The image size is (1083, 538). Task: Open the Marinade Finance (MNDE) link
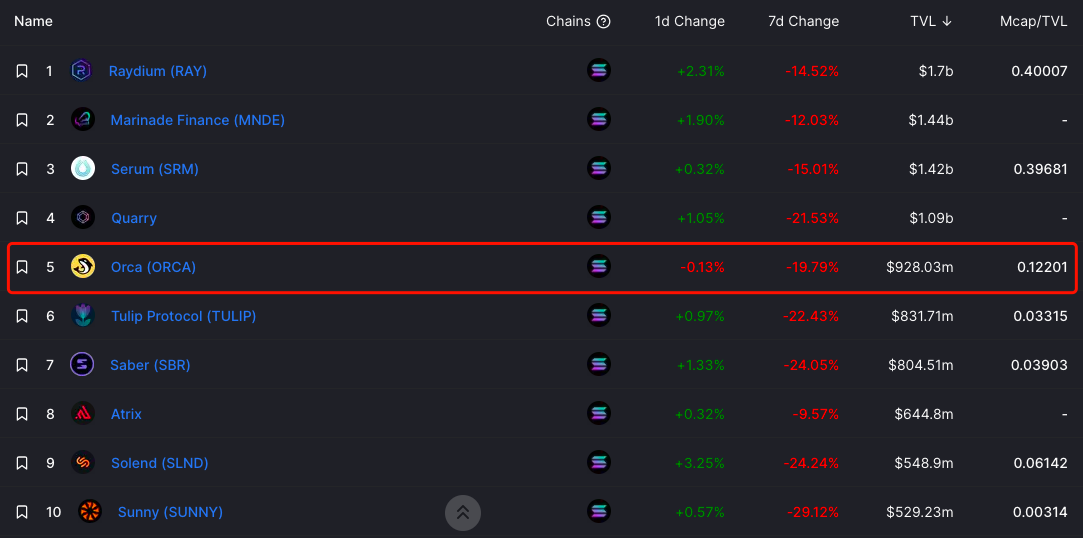198,119
